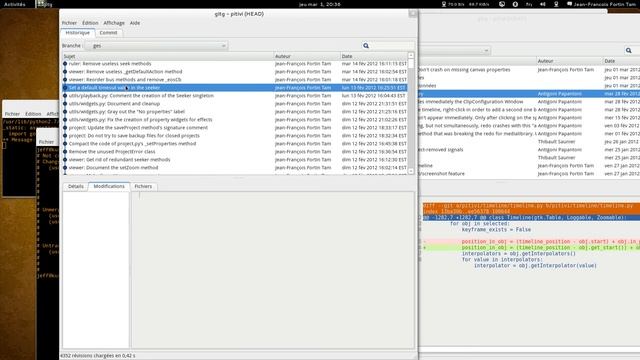Open the Fichiers tab

coord(143,186)
